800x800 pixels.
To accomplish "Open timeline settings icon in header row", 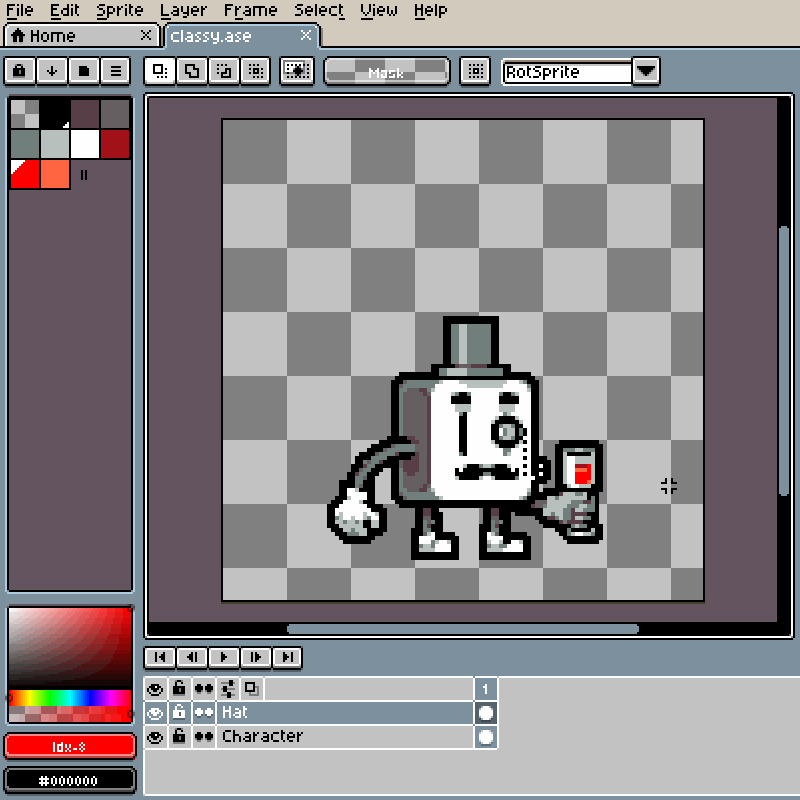I will pyautogui.click(x=228, y=689).
